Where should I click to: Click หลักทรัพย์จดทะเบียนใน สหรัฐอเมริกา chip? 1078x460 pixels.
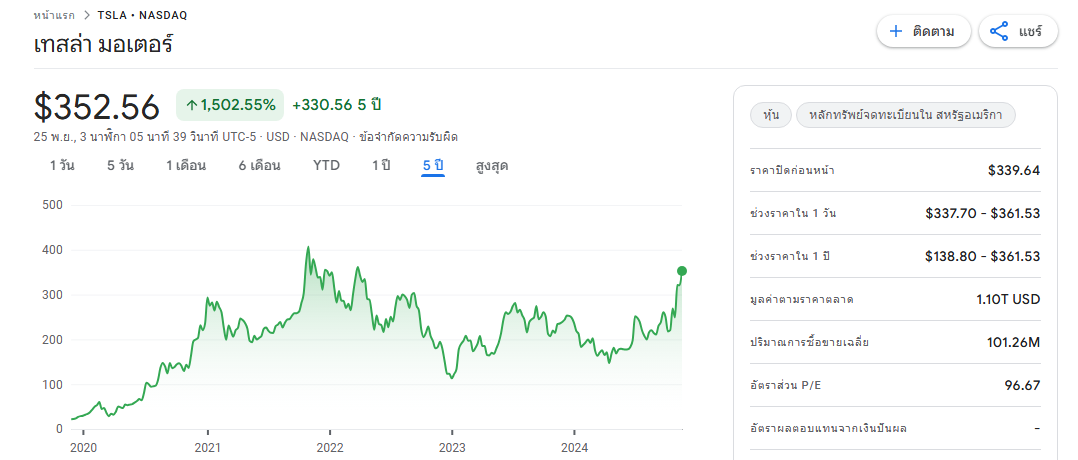[905, 116]
